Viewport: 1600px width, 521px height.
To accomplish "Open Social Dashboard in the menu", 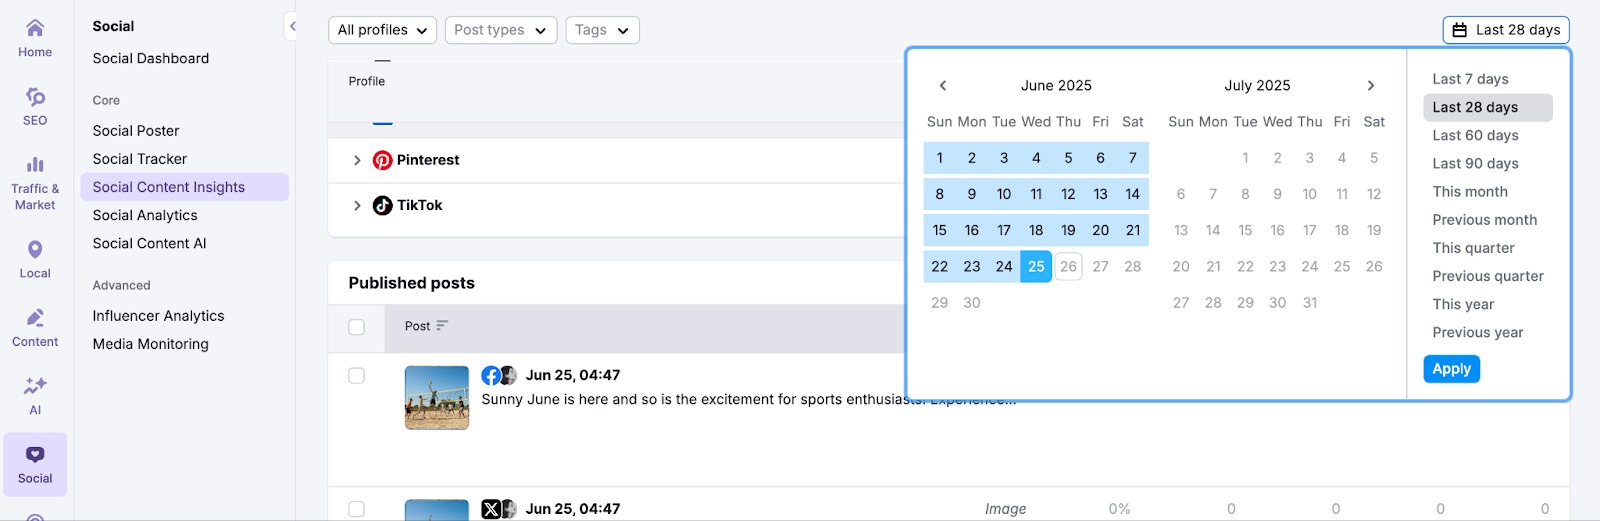I will coord(151,58).
